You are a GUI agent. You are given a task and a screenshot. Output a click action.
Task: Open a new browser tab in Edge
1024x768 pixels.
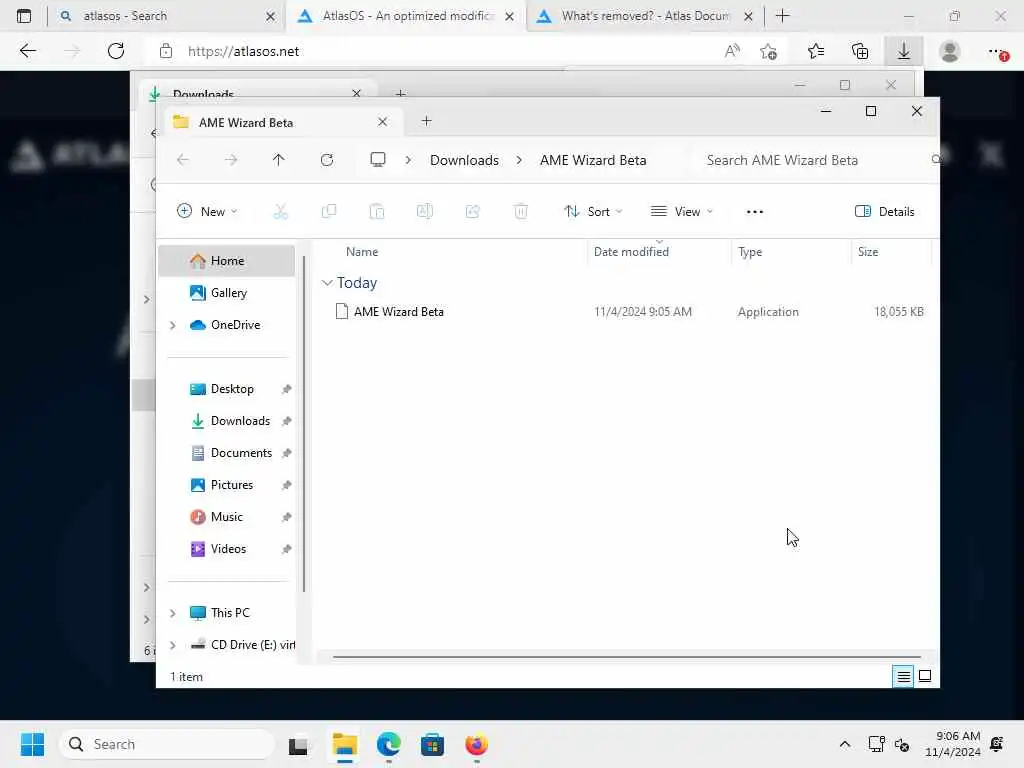[782, 16]
